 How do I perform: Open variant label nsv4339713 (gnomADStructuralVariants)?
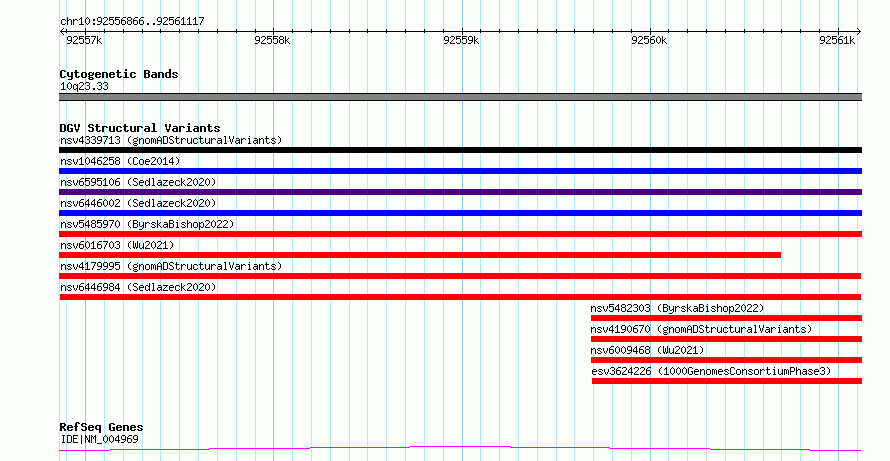[171, 140]
